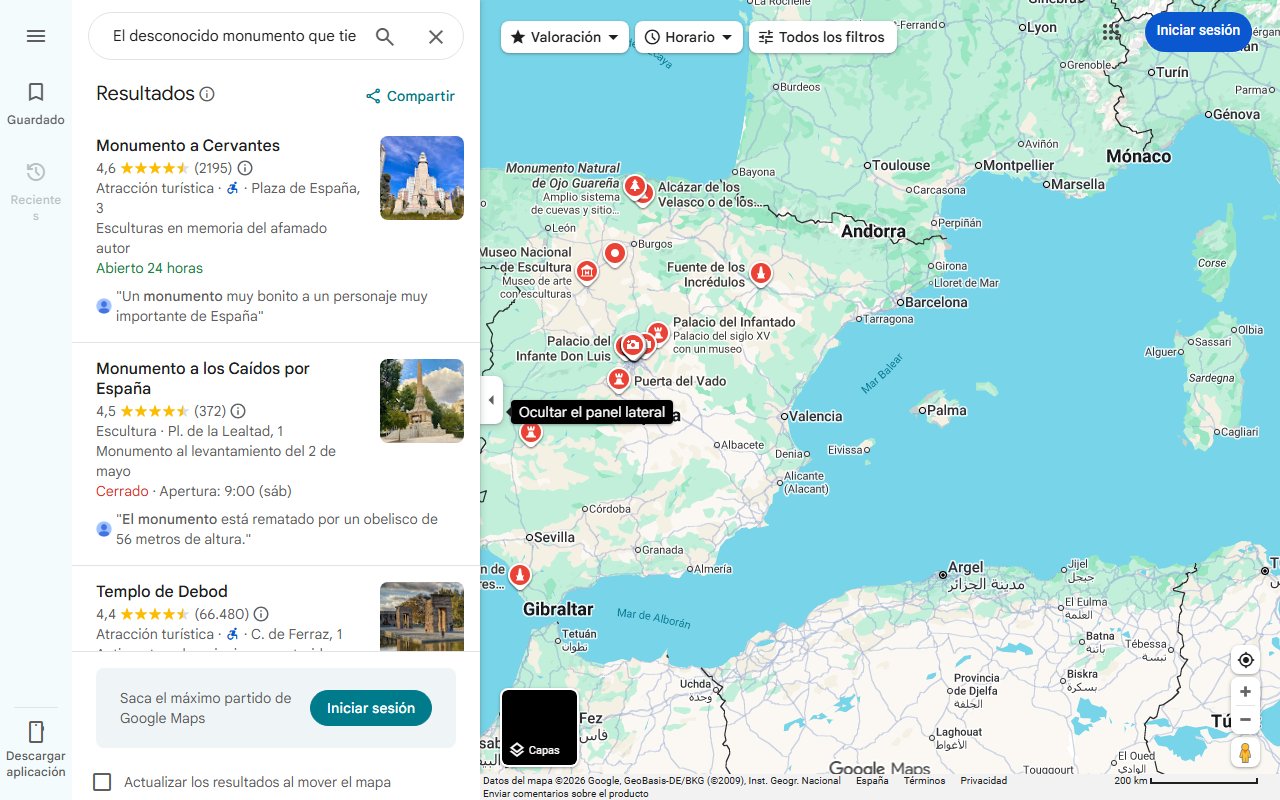Open the Capas layers selector
1280x800 pixels.
[x=540, y=727]
